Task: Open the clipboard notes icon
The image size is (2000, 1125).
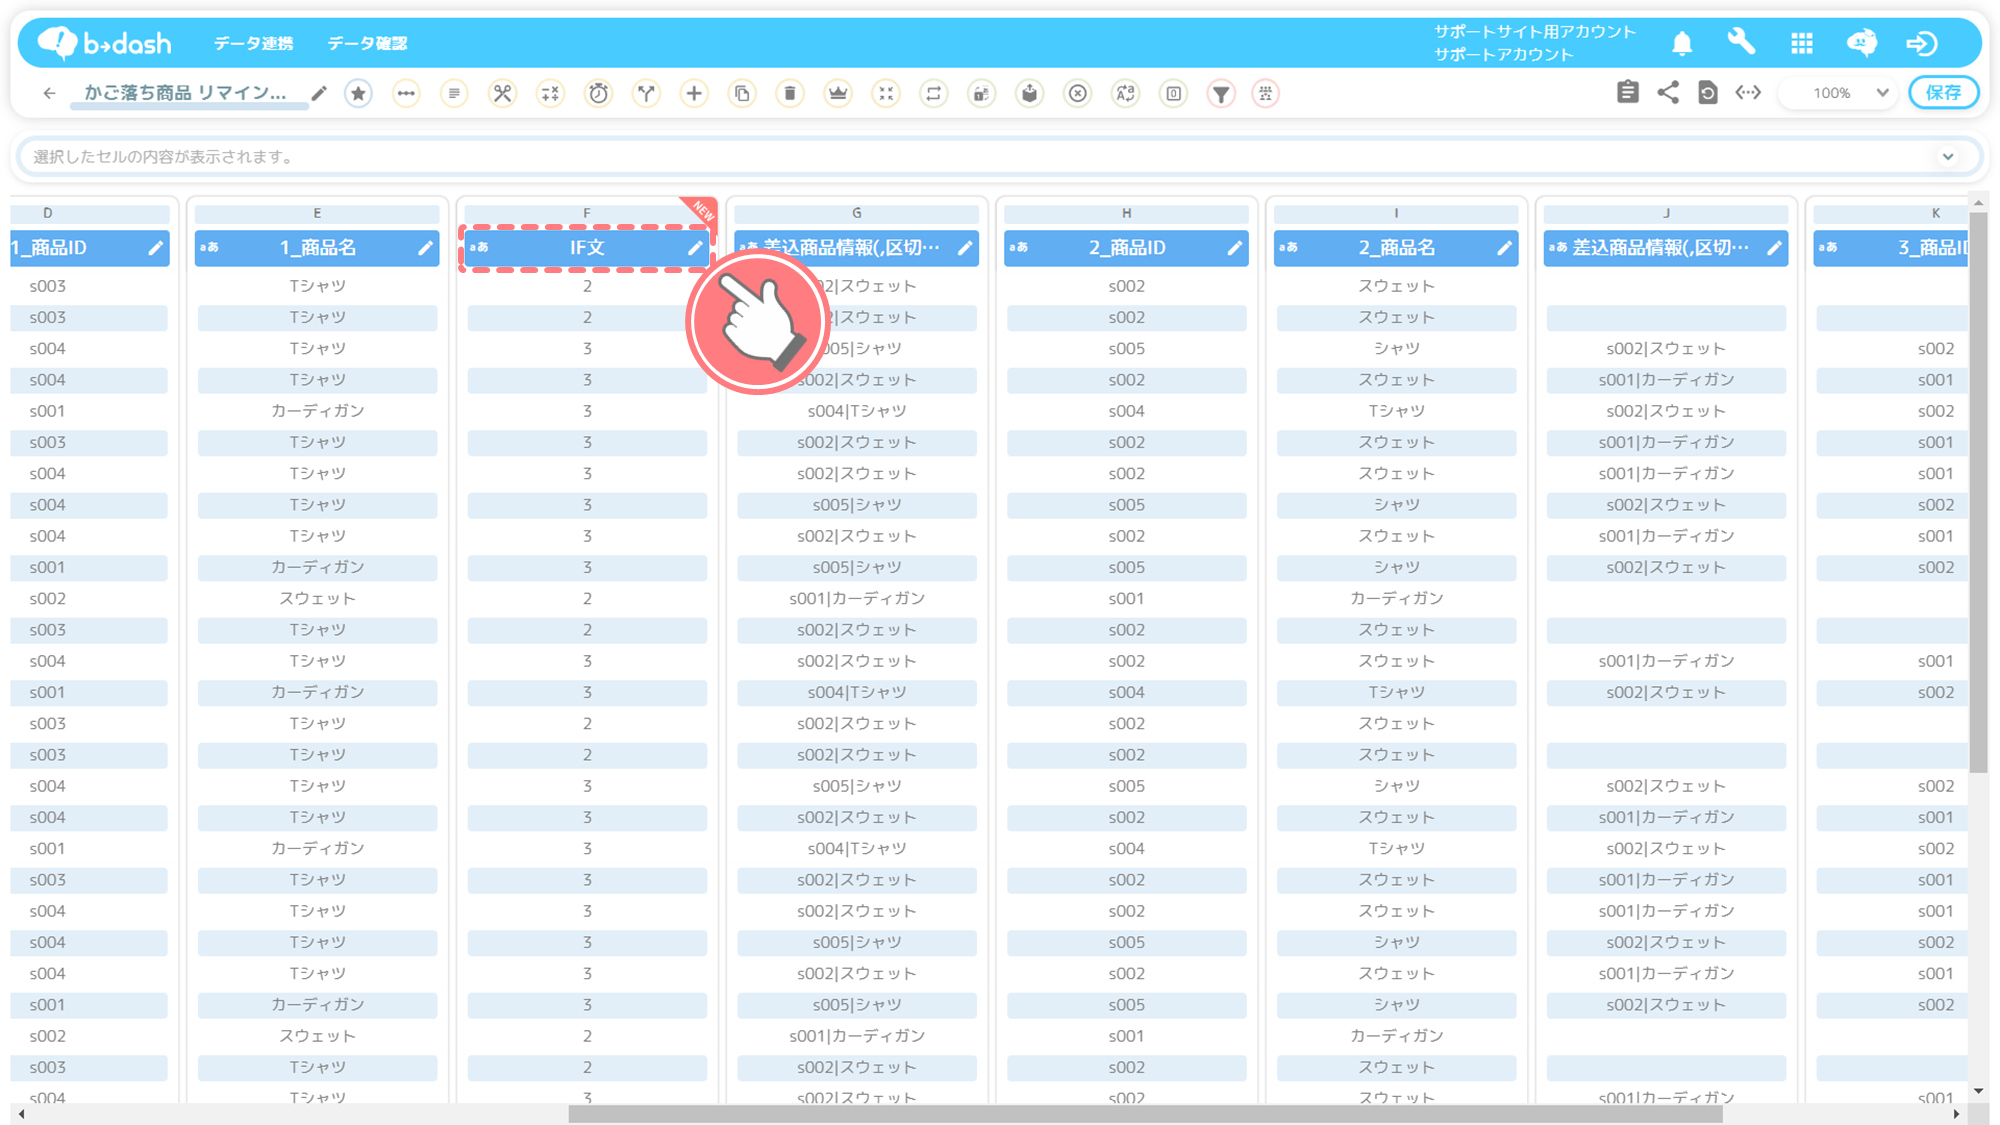Action: [x=1628, y=93]
